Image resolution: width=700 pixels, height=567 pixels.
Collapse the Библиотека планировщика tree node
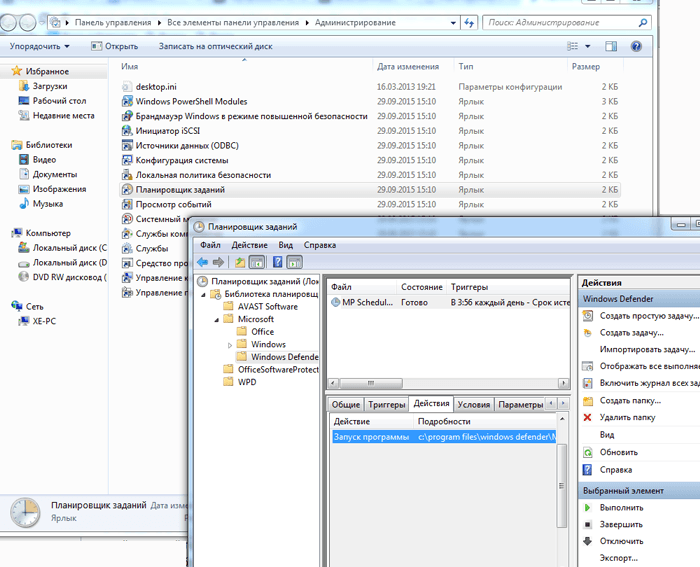click(204, 295)
